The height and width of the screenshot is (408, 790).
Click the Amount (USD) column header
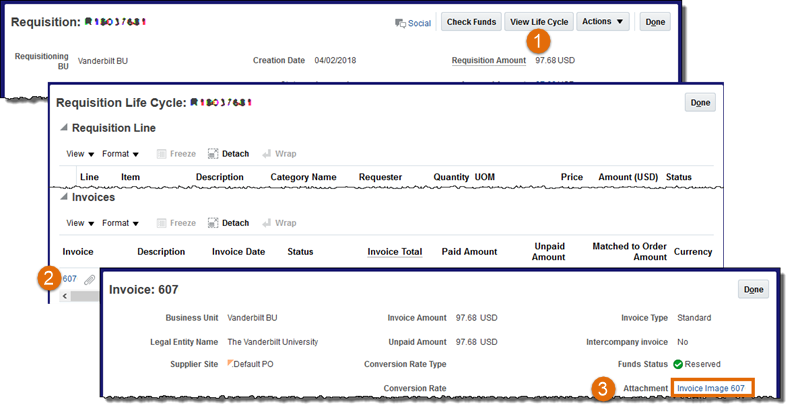point(628,177)
